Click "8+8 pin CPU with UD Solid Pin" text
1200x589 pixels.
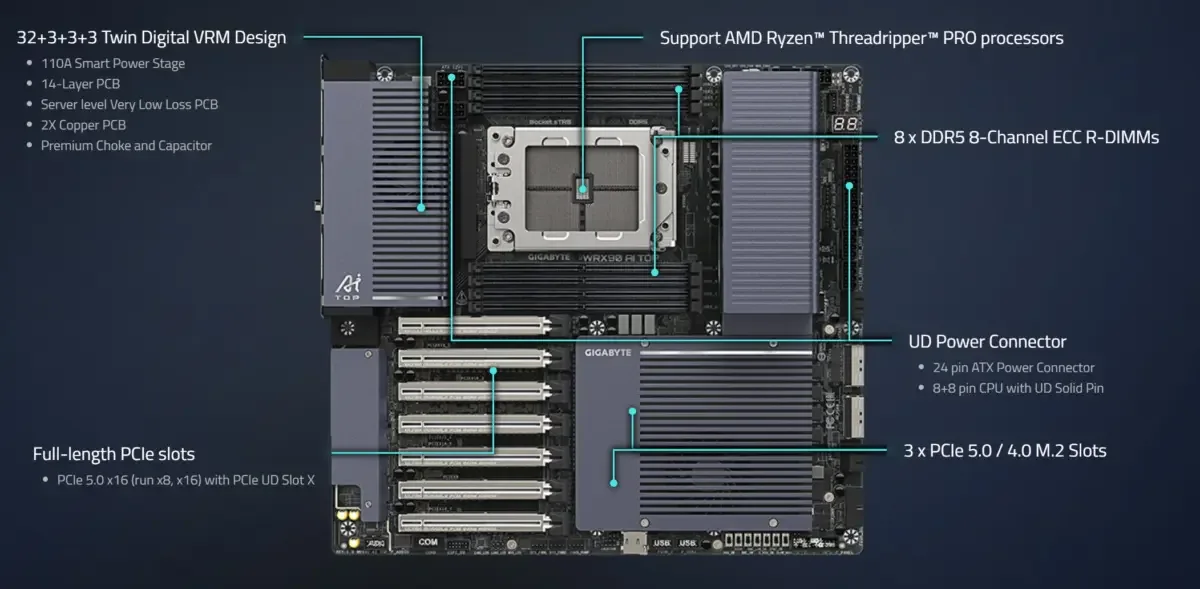(x=1018, y=387)
